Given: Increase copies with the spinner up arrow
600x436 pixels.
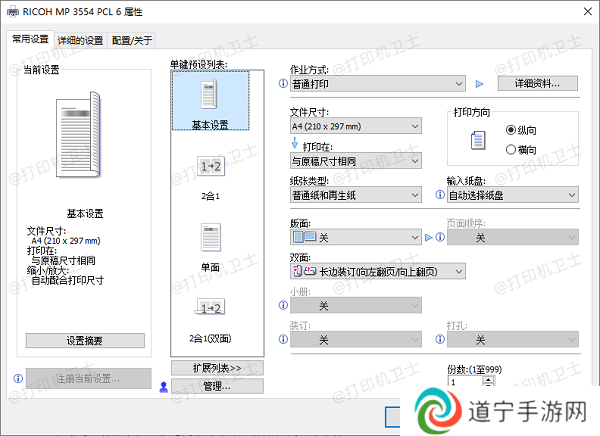Looking at the screenshot, I should (x=488, y=380).
